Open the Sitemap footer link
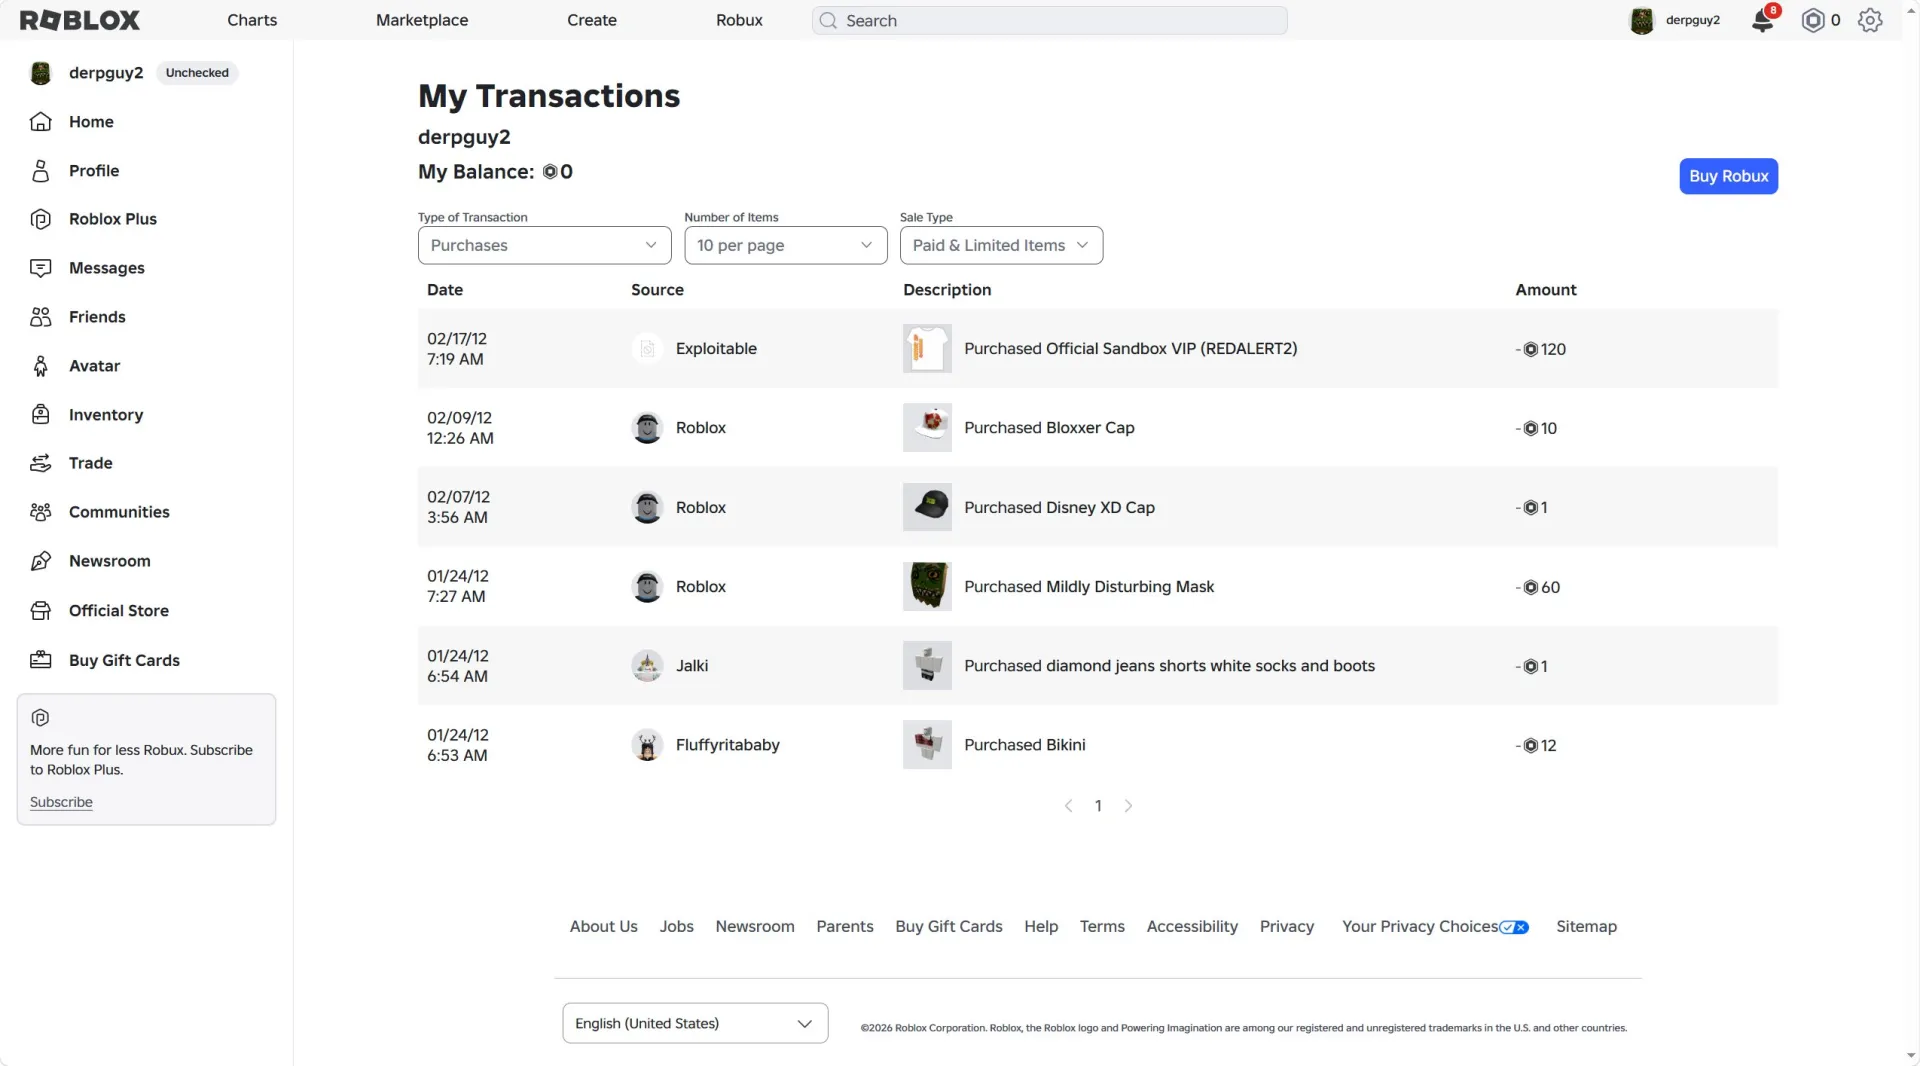This screenshot has width=1920, height=1066. pos(1586,927)
